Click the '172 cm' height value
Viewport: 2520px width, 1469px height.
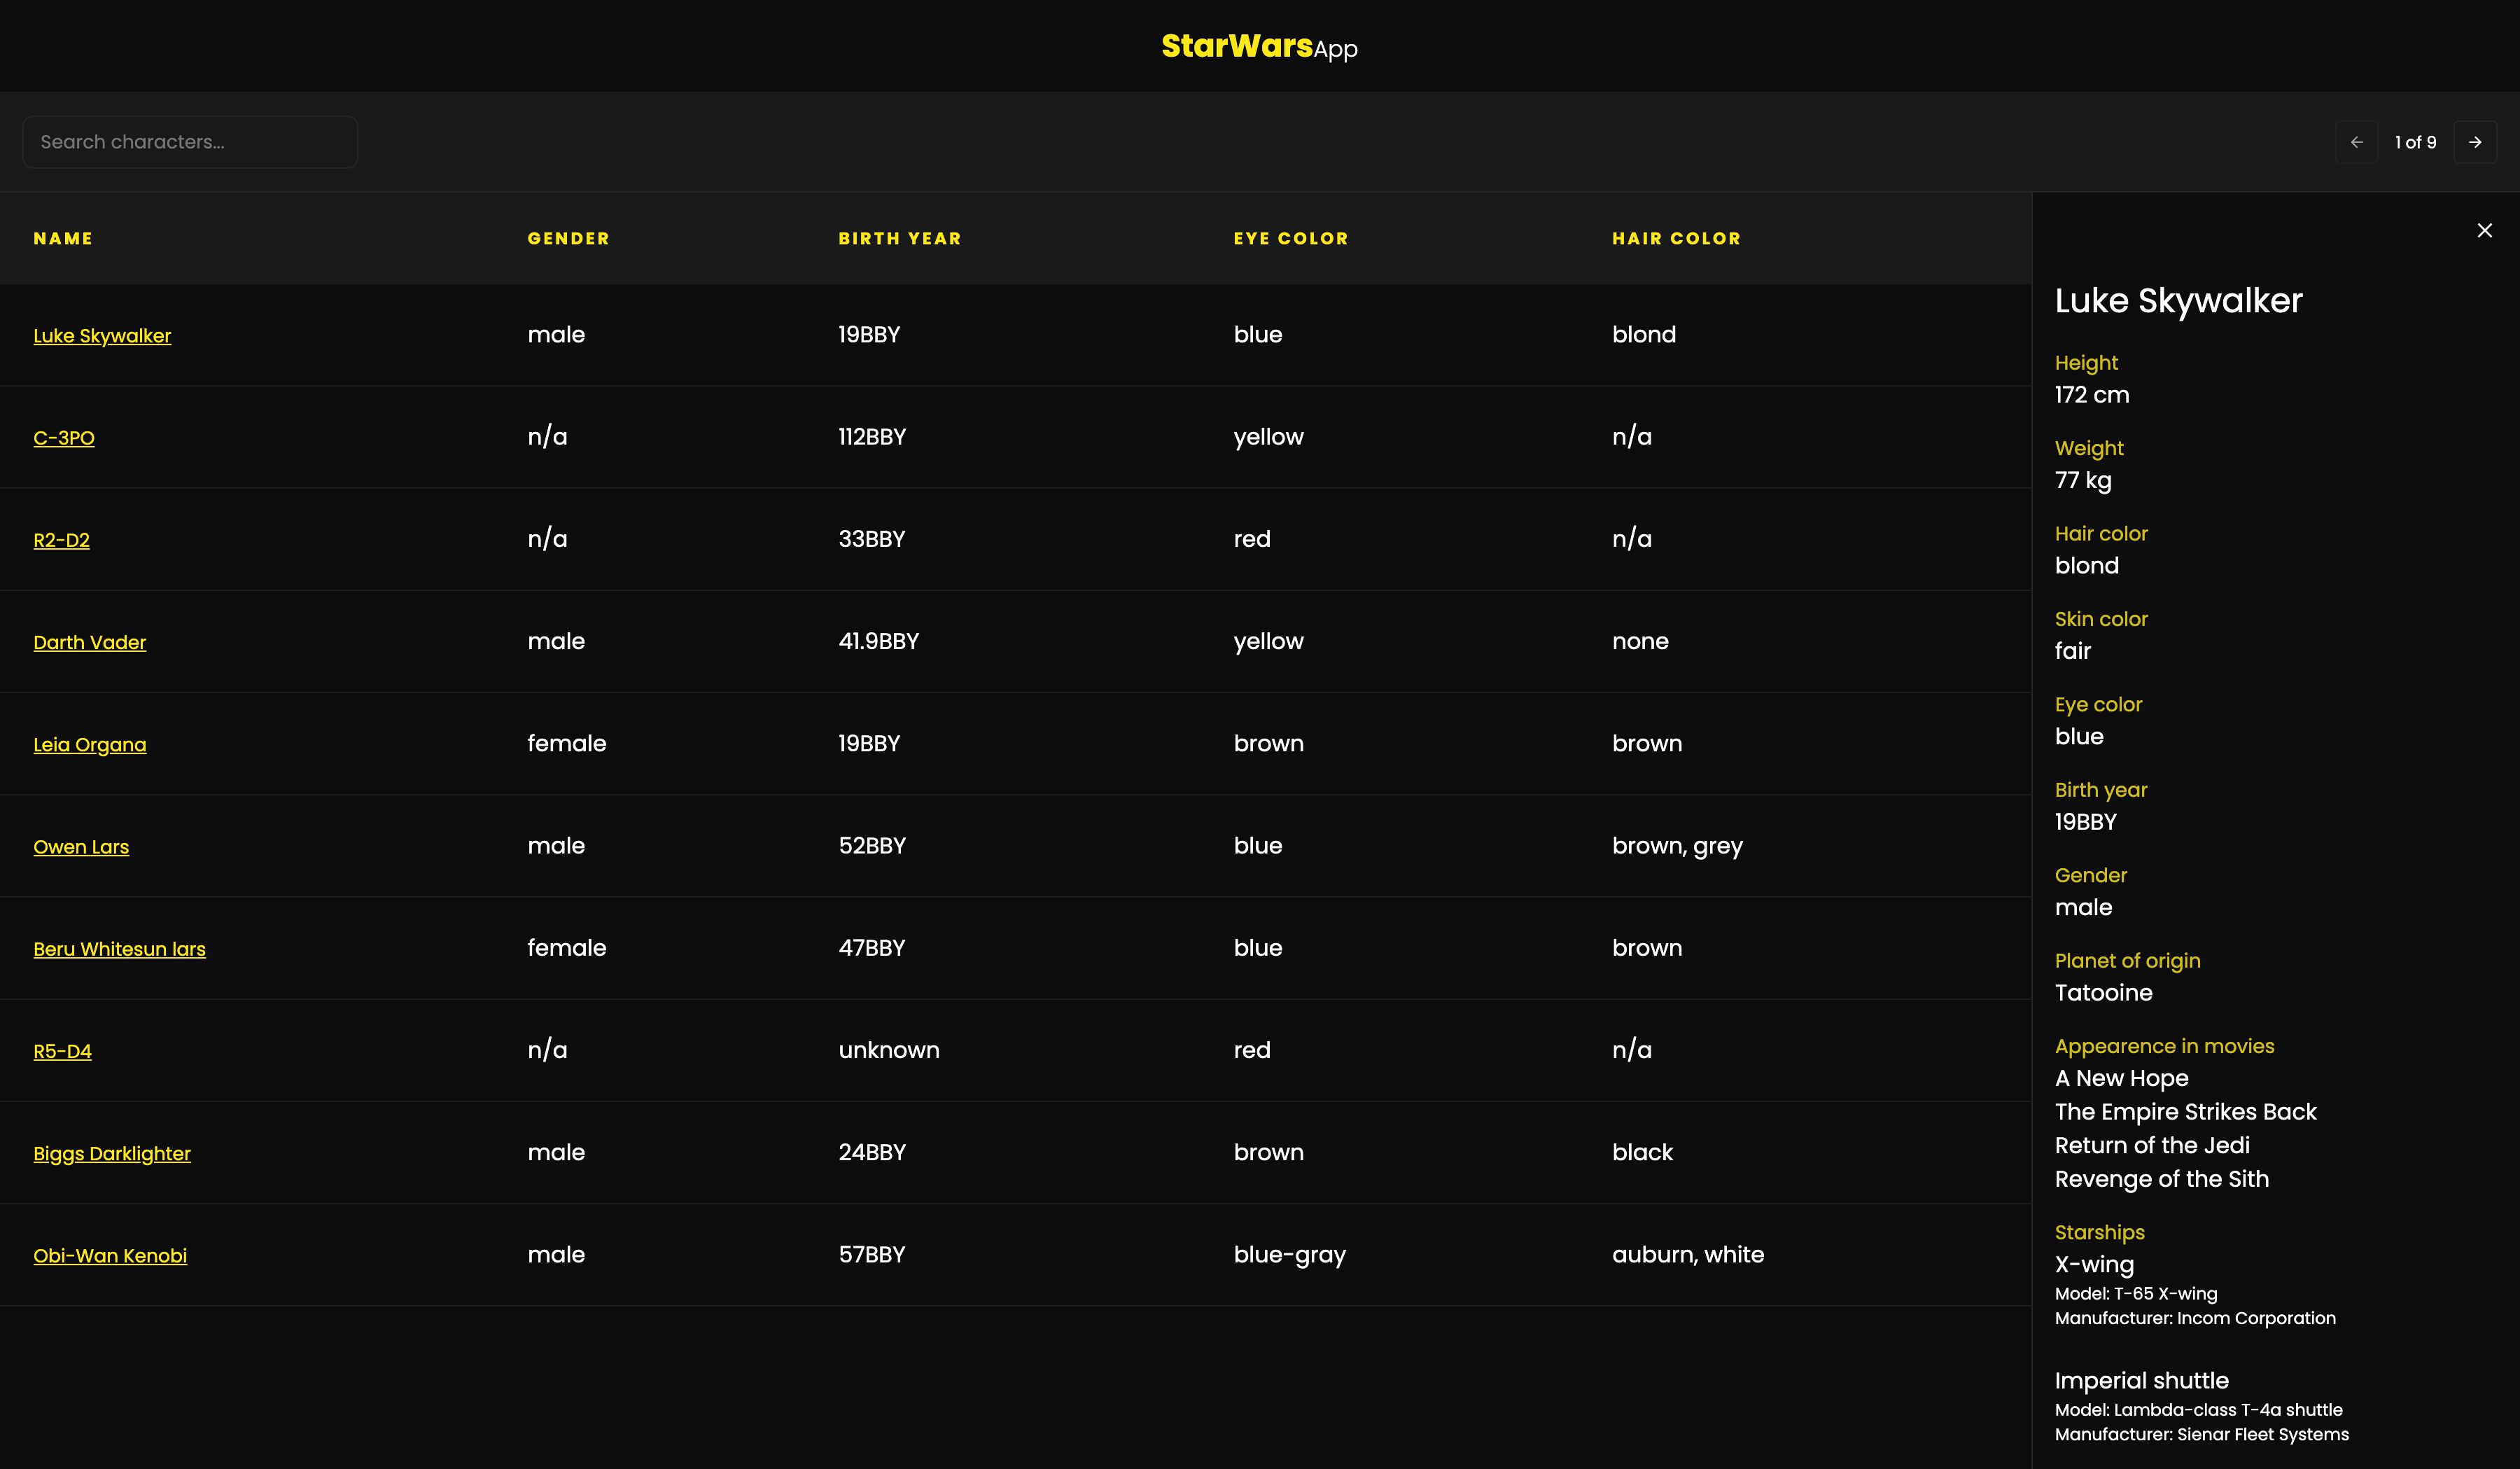click(2091, 395)
